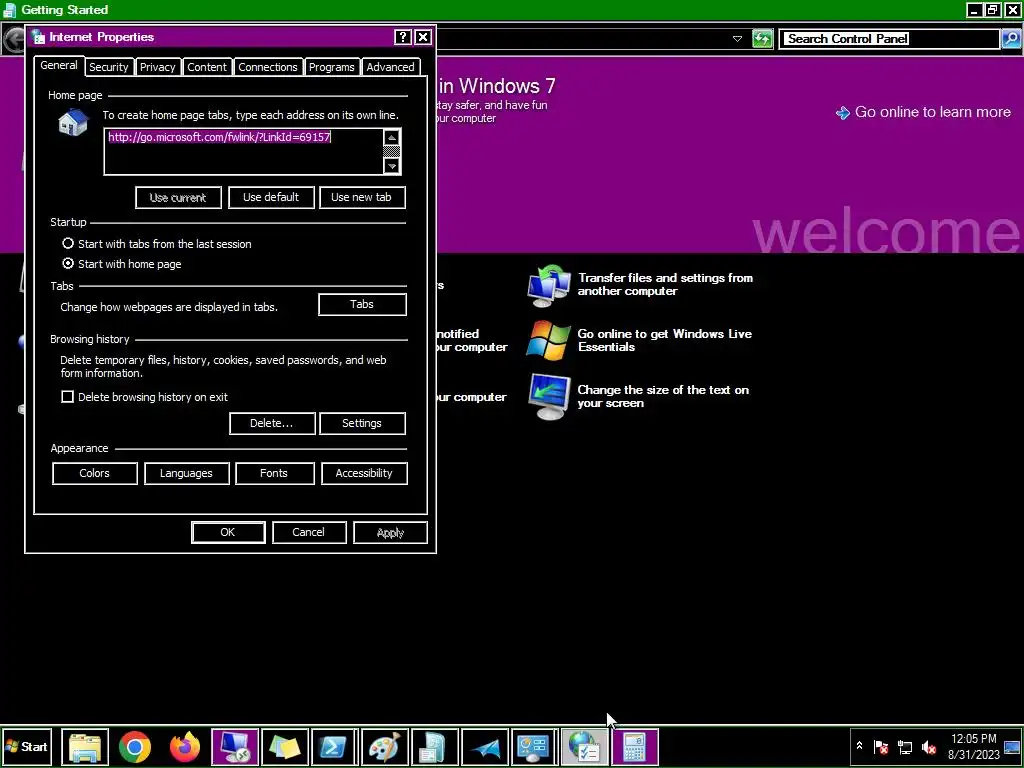
Task: Click the green refresh icon in address bar
Action: (762, 39)
